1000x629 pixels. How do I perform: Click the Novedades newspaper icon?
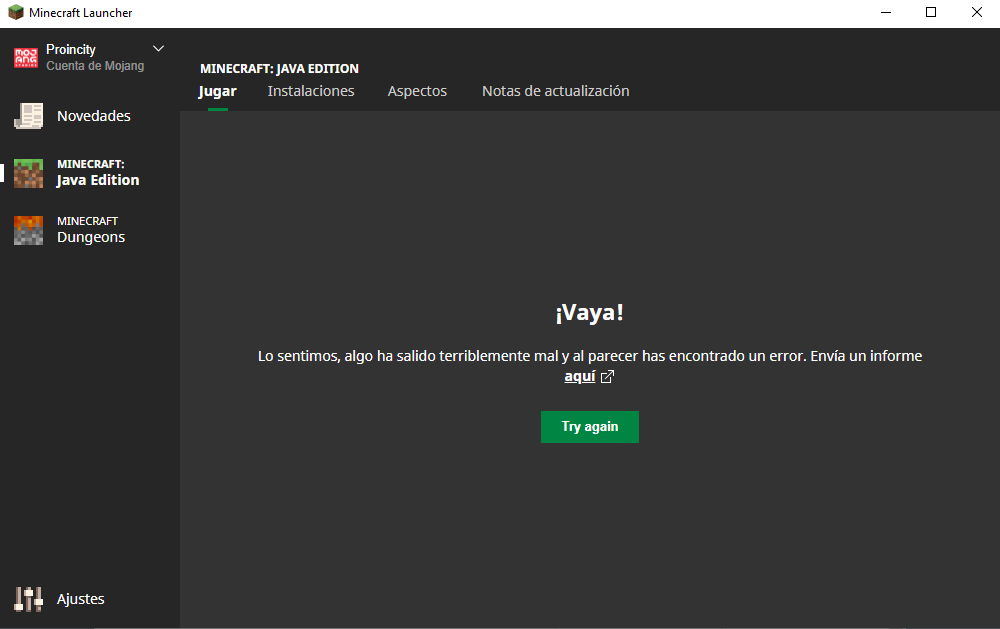tap(29, 116)
